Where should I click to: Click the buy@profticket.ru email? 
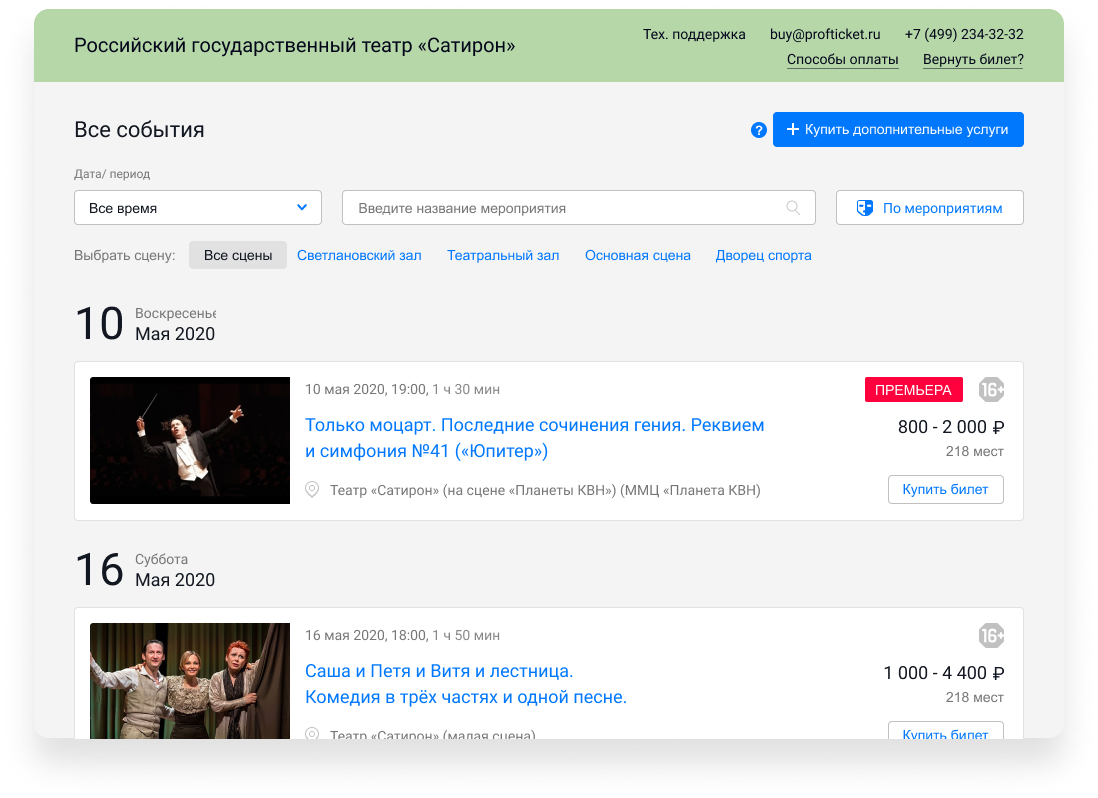point(825,34)
